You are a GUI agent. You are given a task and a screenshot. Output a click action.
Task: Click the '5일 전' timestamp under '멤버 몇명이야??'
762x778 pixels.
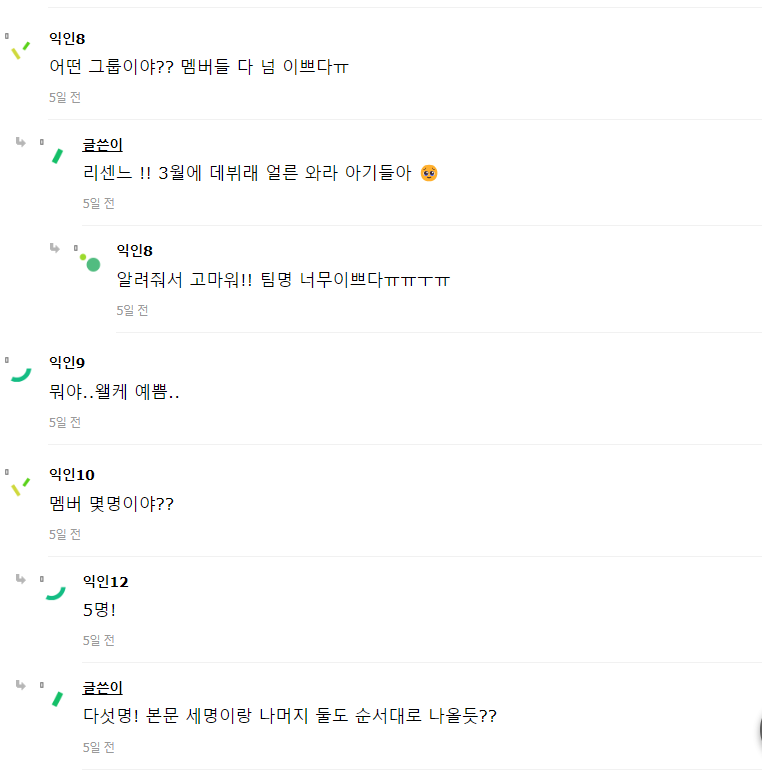click(x=65, y=535)
